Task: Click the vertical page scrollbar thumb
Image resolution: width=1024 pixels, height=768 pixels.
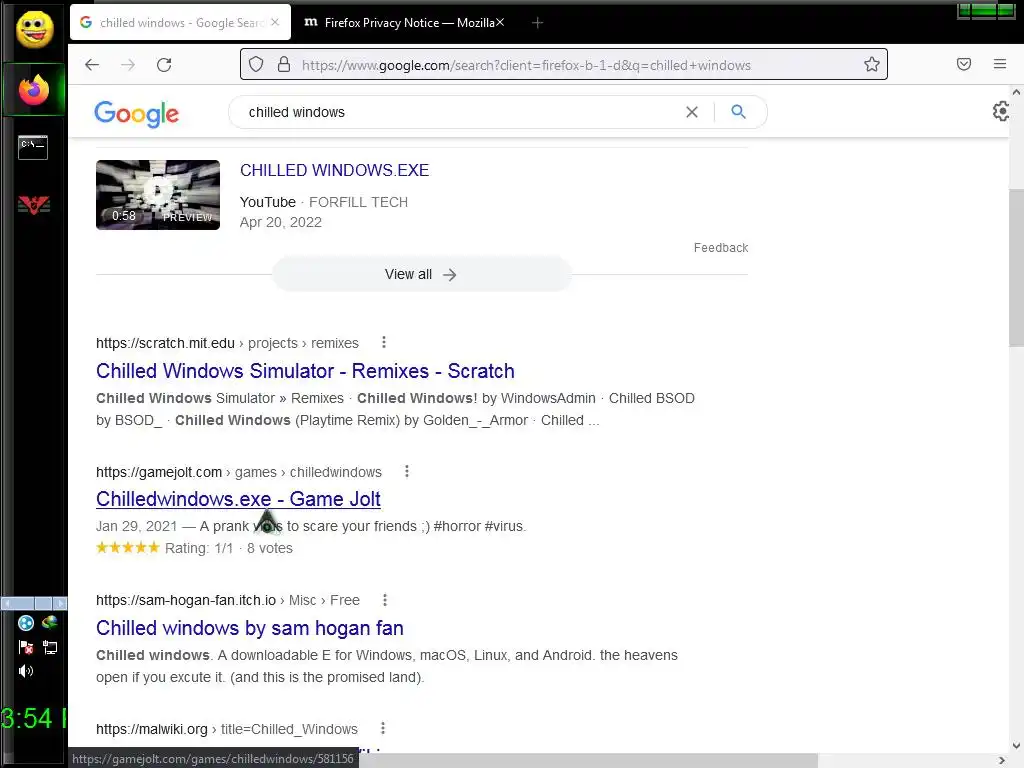Action: [x=1016, y=268]
